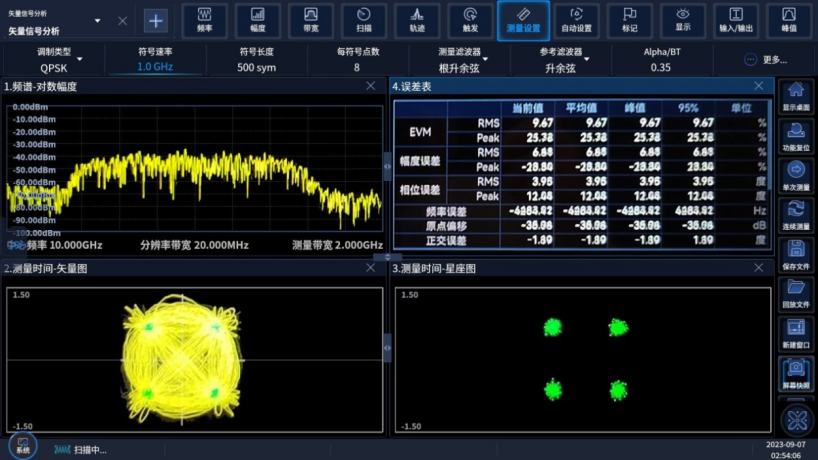The height and width of the screenshot is (460, 818).
Task: Open the 轨迹 trace toolbar button
Action: coord(417,20)
